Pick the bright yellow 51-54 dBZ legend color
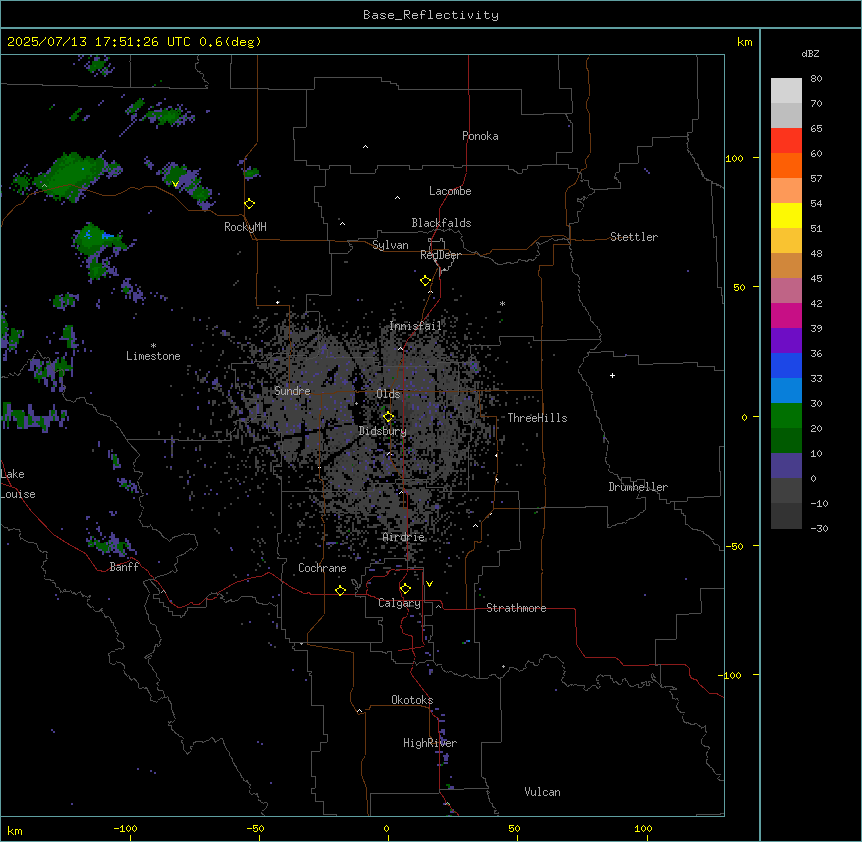 786,216
